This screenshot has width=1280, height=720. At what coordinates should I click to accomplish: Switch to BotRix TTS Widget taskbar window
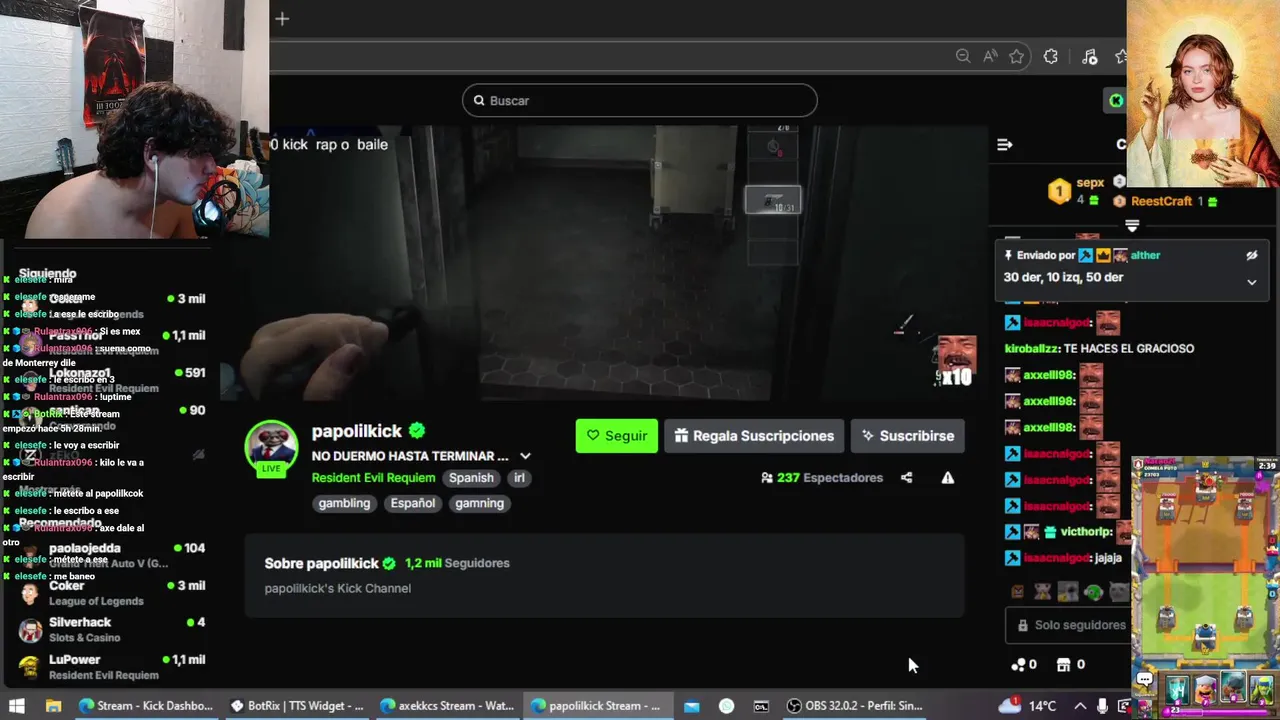297,706
